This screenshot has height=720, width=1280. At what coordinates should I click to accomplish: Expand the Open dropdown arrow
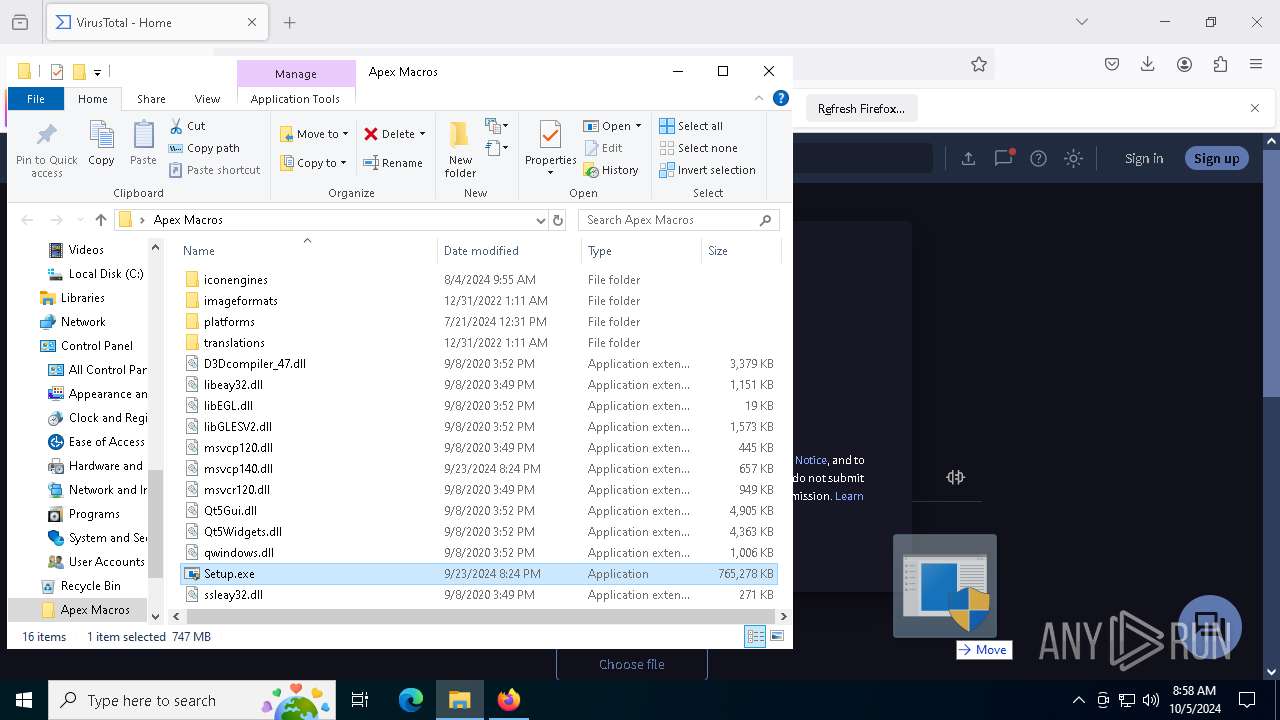pos(638,126)
